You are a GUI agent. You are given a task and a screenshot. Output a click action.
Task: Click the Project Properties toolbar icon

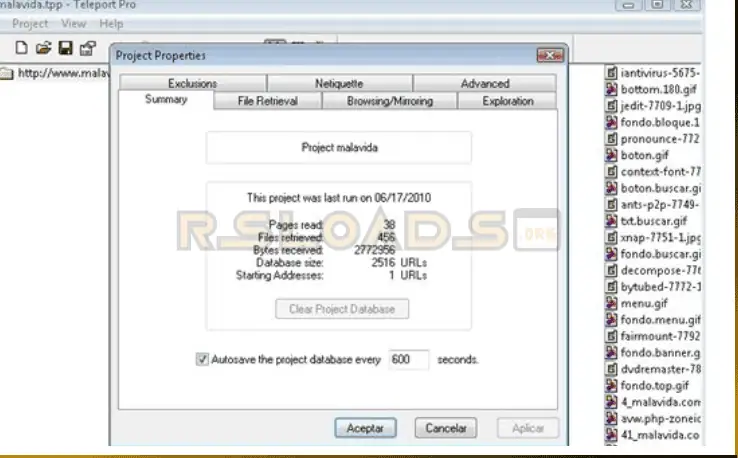click(x=87, y=47)
